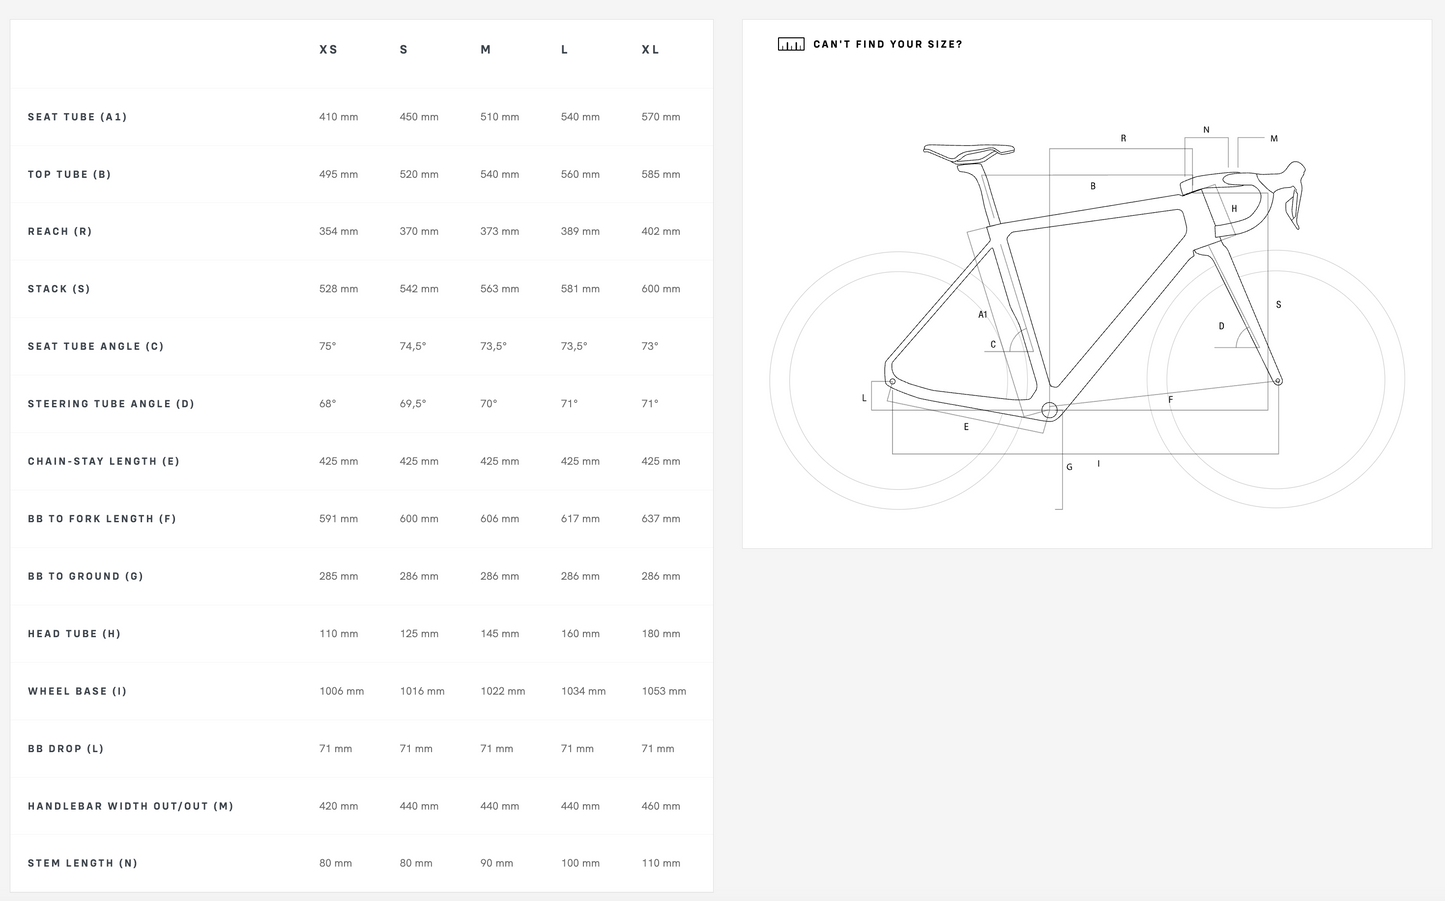This screenshot has height=901, width=1445.
Task: Click the 68° steering tube angle value
Action: [328, 404]
